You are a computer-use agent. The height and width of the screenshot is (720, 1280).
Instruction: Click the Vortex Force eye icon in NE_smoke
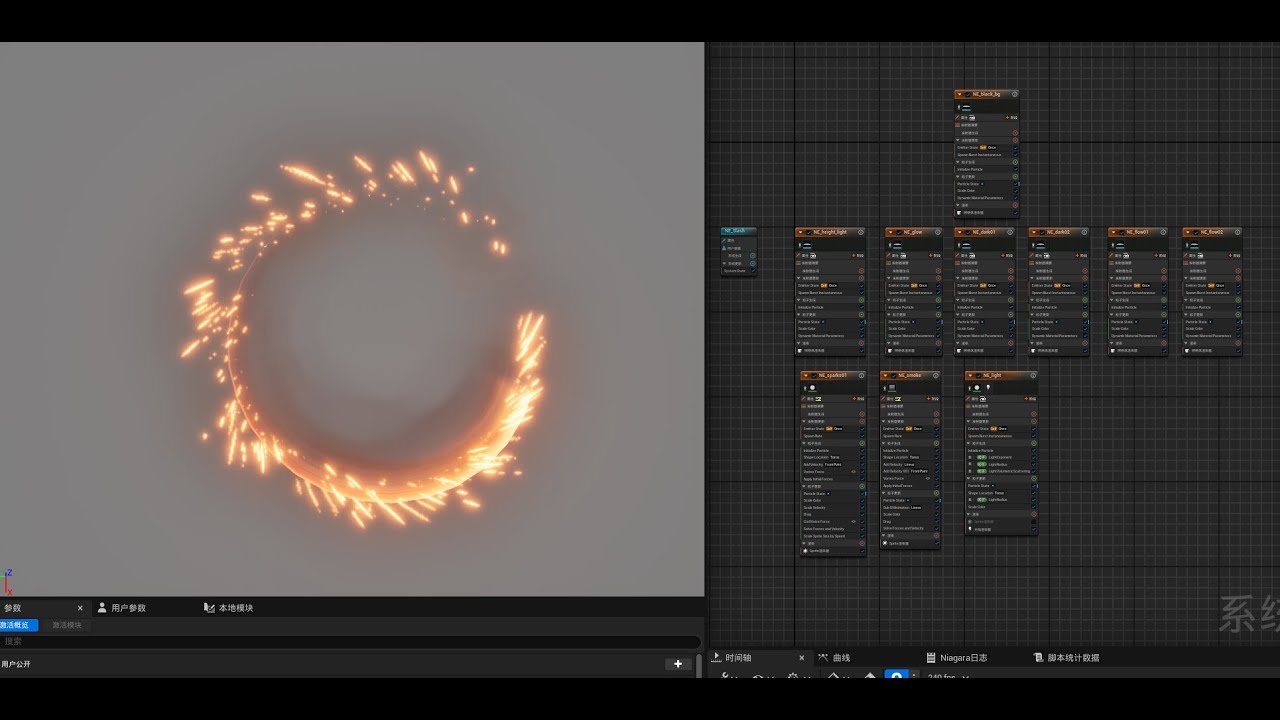(928, 479)
